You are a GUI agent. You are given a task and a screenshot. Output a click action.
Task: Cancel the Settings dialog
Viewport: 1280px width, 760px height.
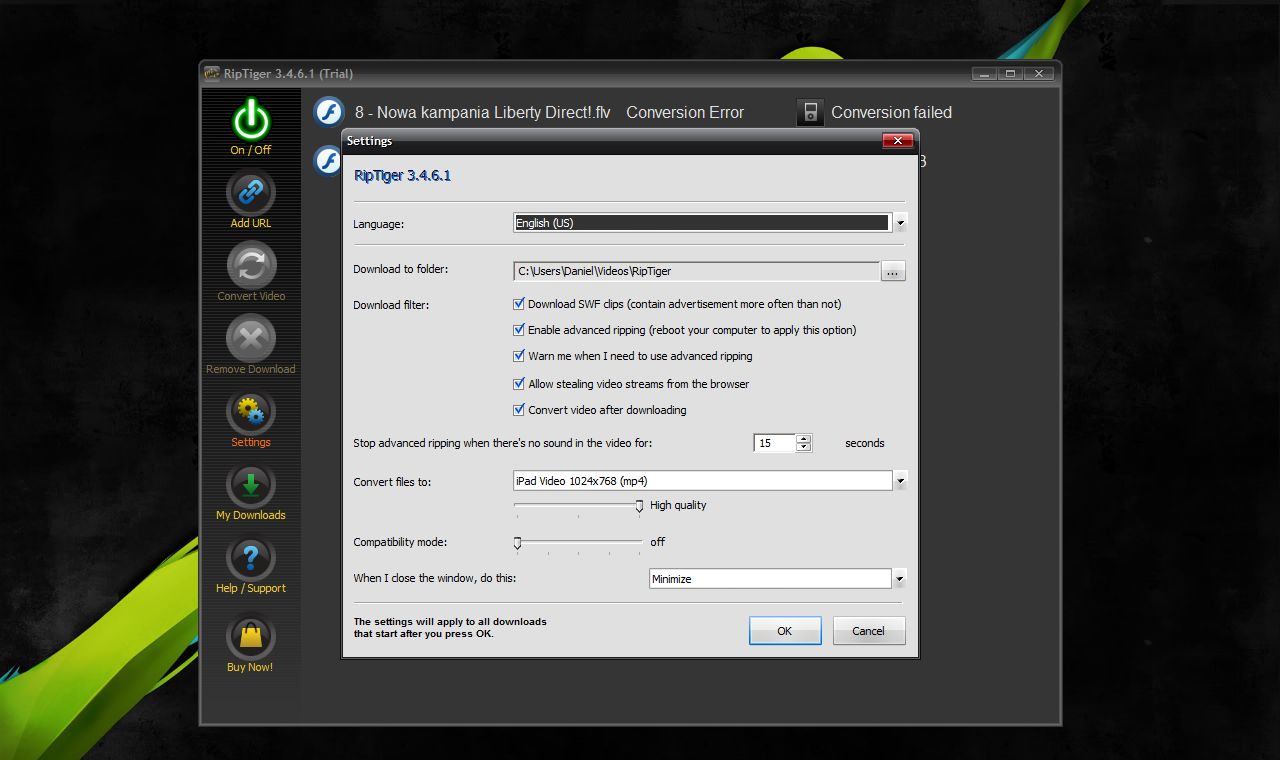[x=868, y=631]
